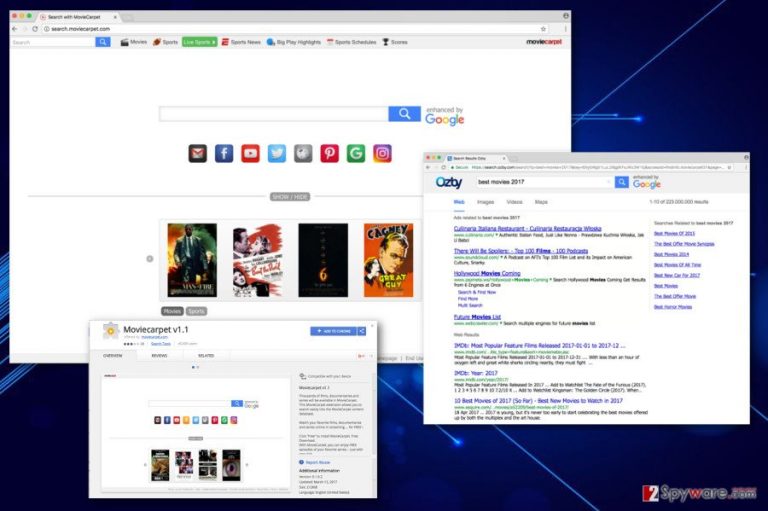Open related search Best Movies 2014

coord(671,254)
